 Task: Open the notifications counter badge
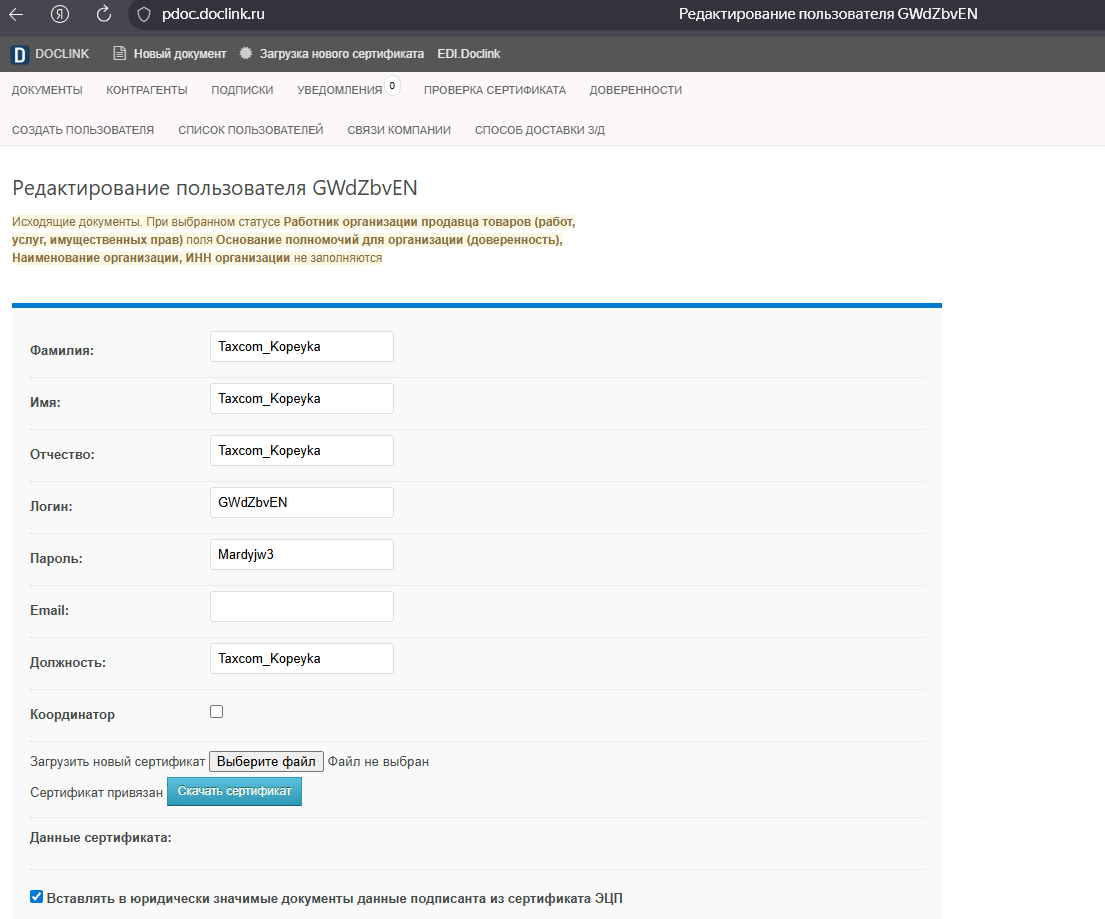[393, 85]
